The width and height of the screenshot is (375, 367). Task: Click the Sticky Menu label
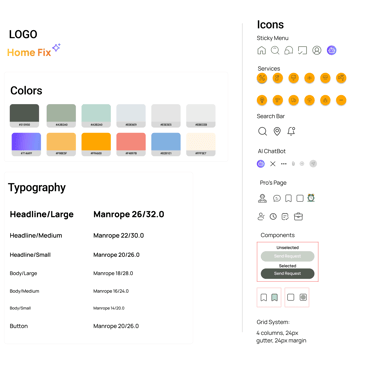click(273, 38)
